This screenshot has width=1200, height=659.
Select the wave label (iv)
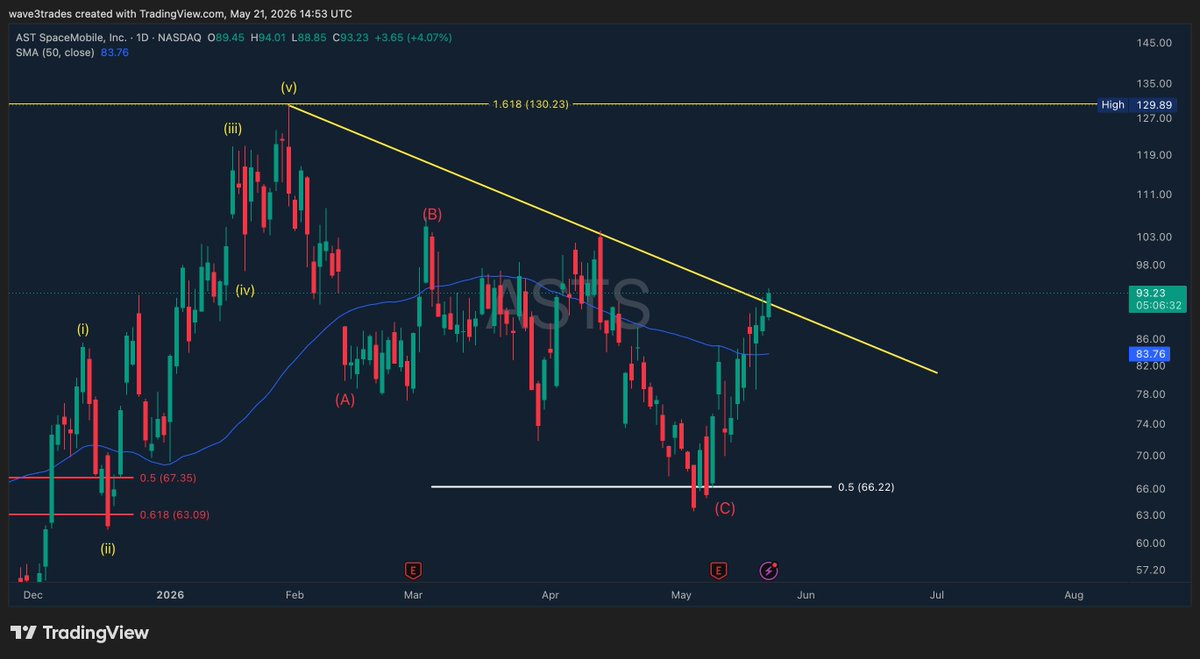click(x=246, y=291)
